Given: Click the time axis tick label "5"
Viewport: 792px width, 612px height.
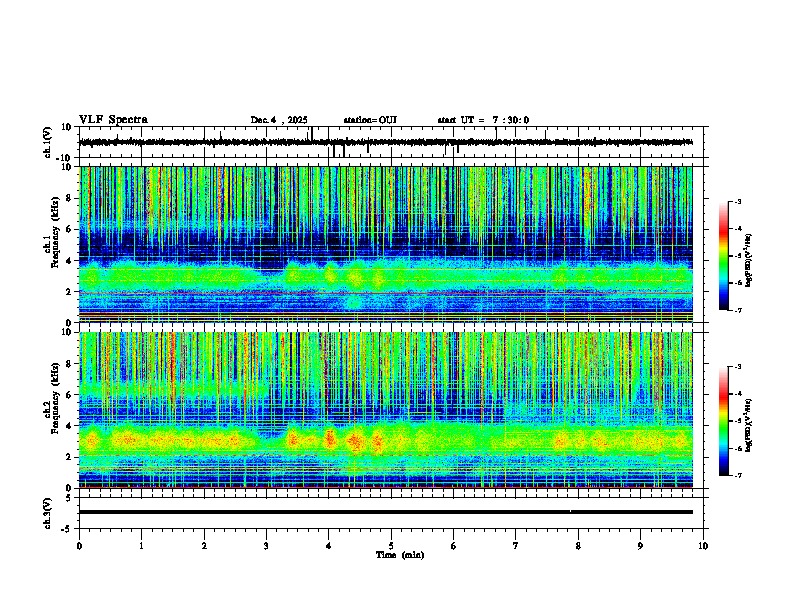Looking at the screenshot, I should click(391, 546).
